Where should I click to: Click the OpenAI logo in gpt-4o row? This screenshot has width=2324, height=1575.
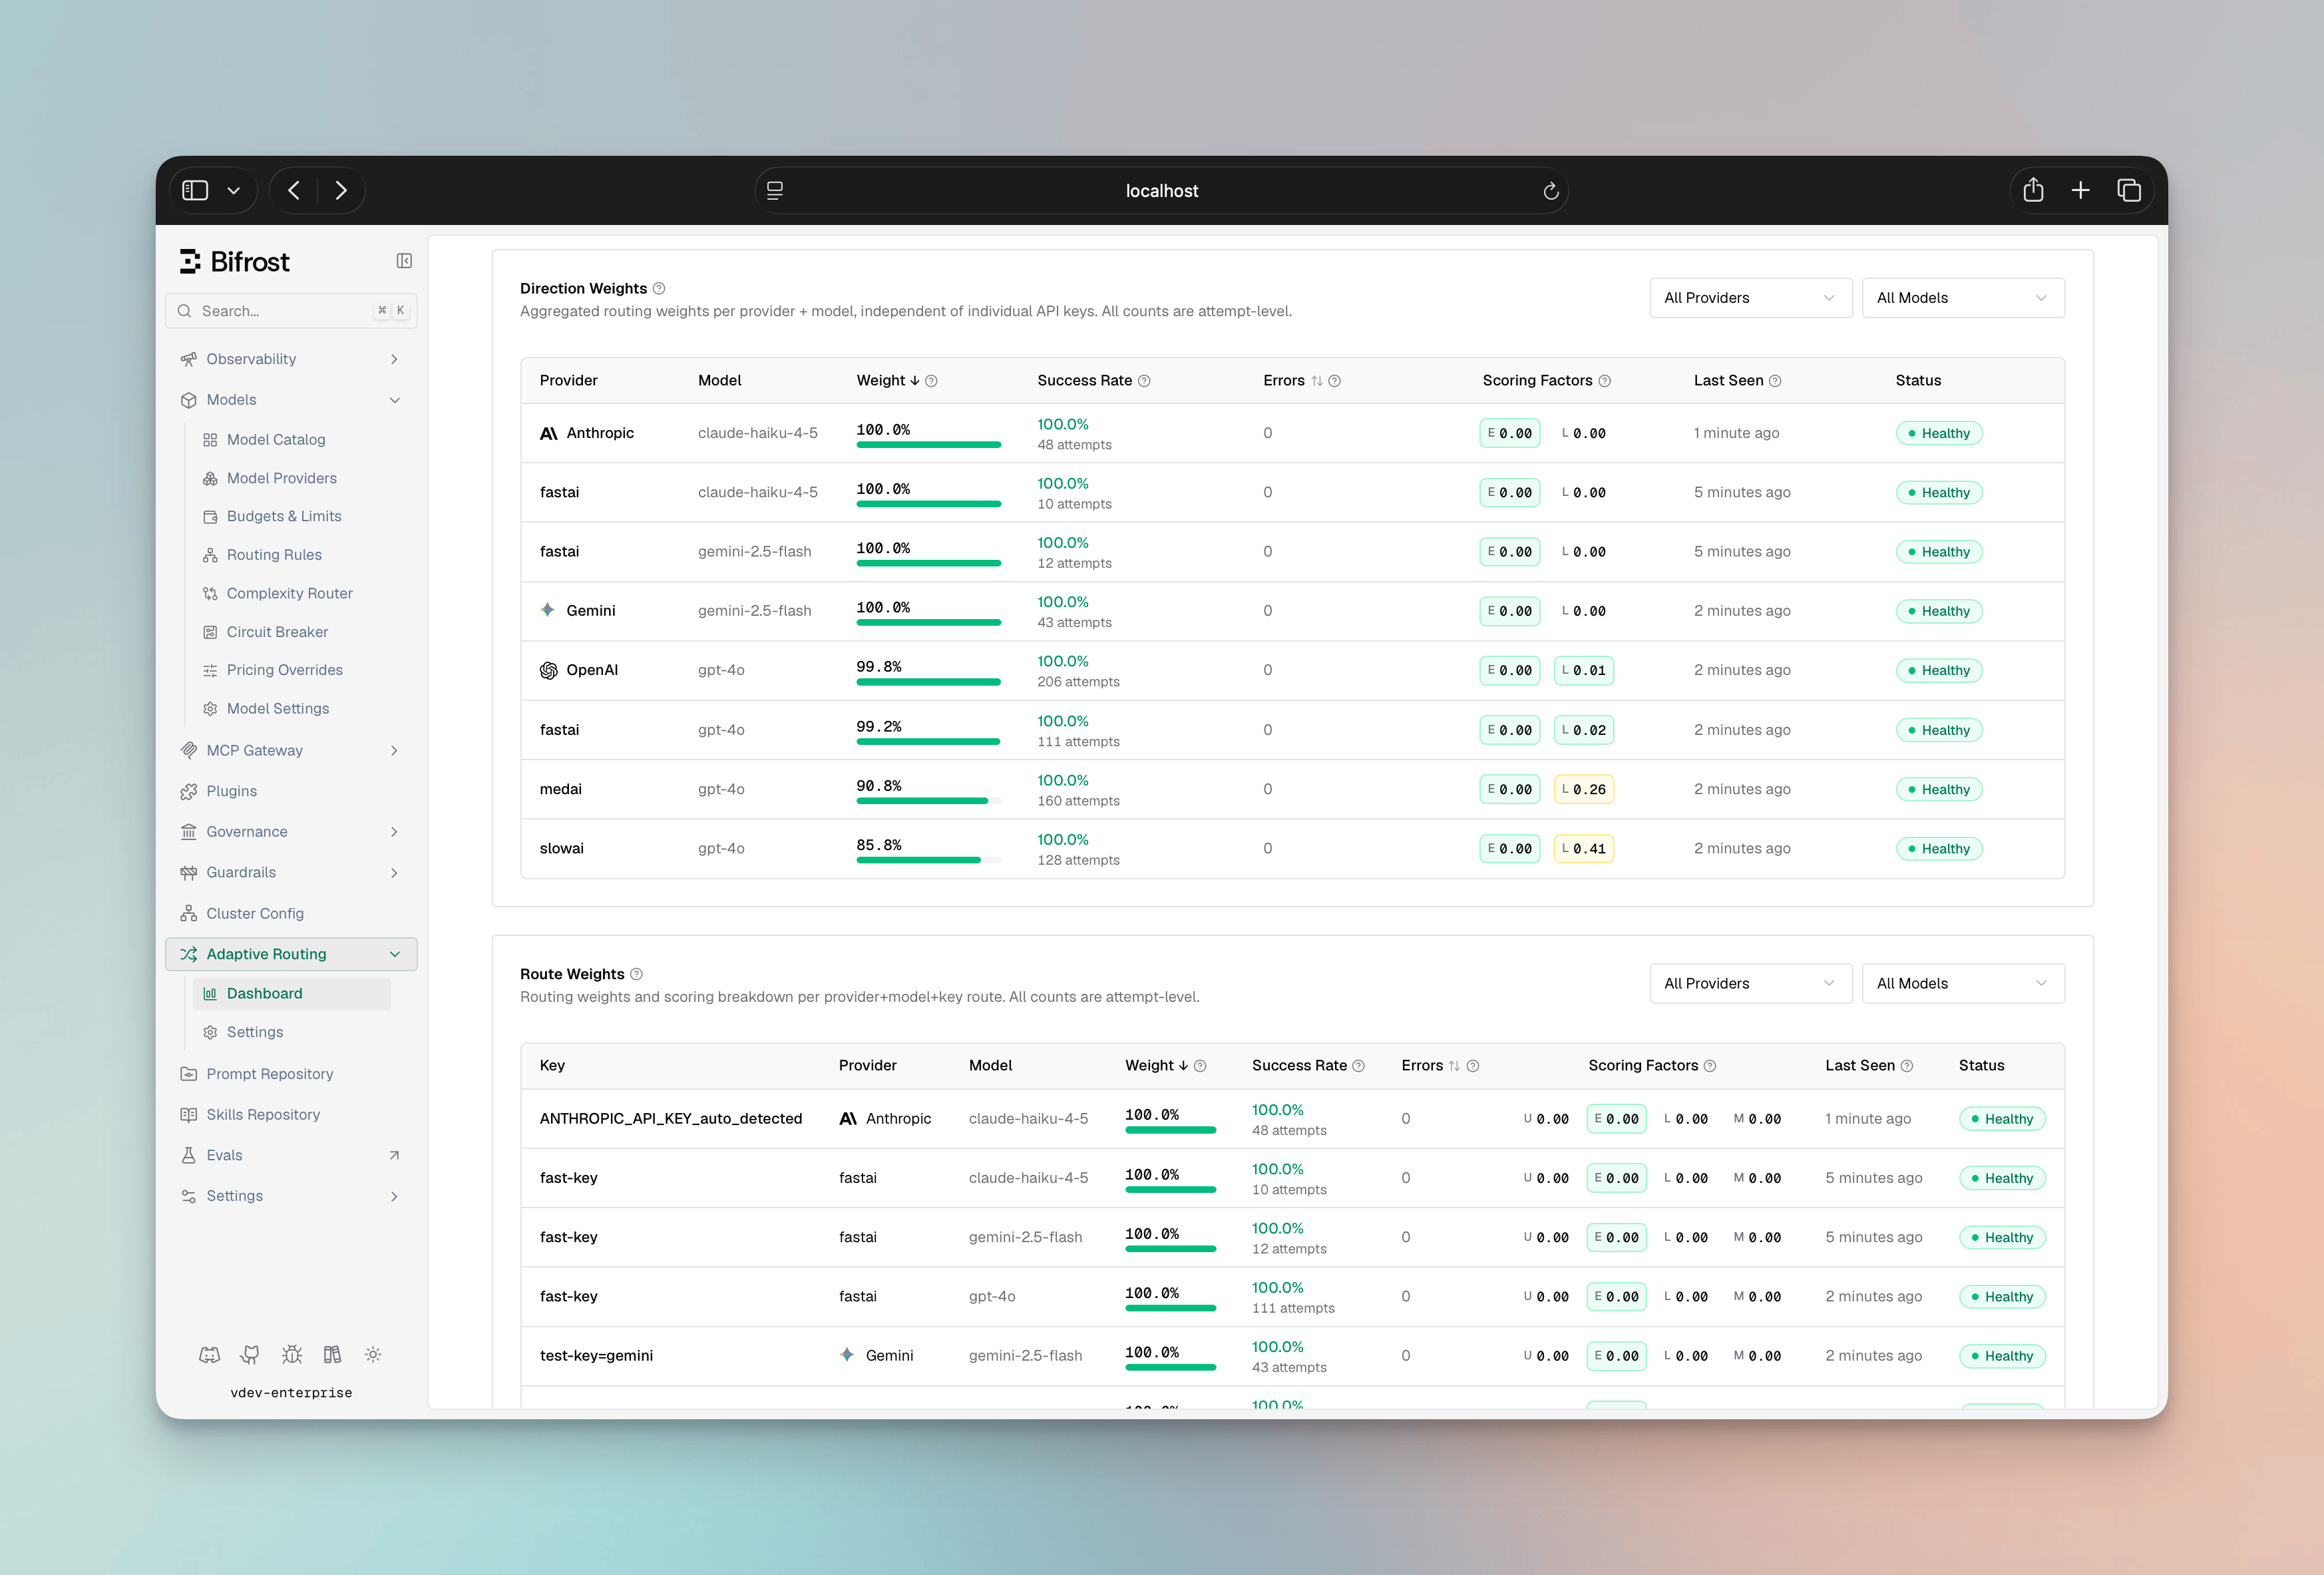click(548, 670)
